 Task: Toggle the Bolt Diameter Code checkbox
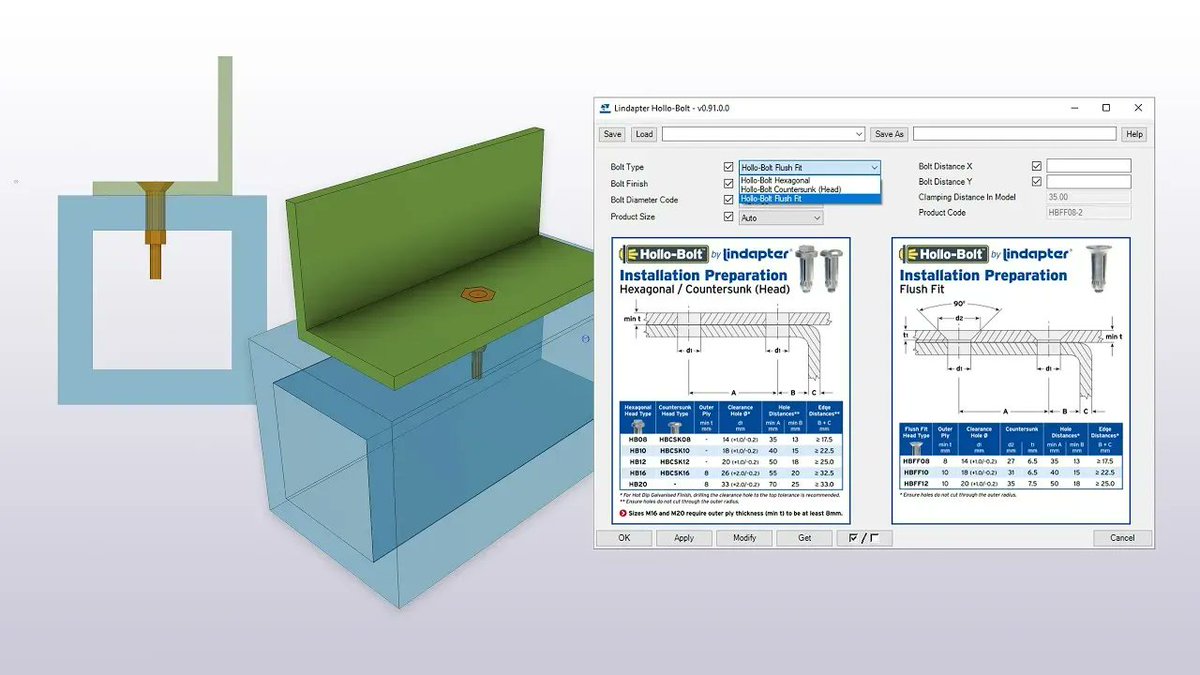[x=728, y=200]
